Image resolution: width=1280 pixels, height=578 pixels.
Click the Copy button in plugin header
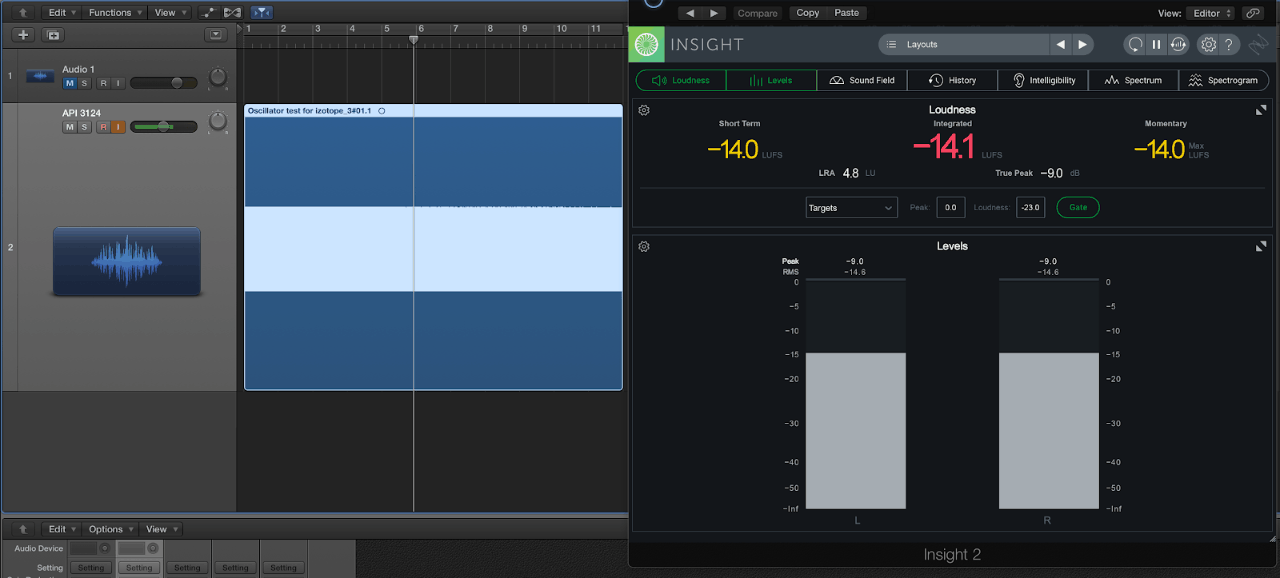tap(807, 13)
